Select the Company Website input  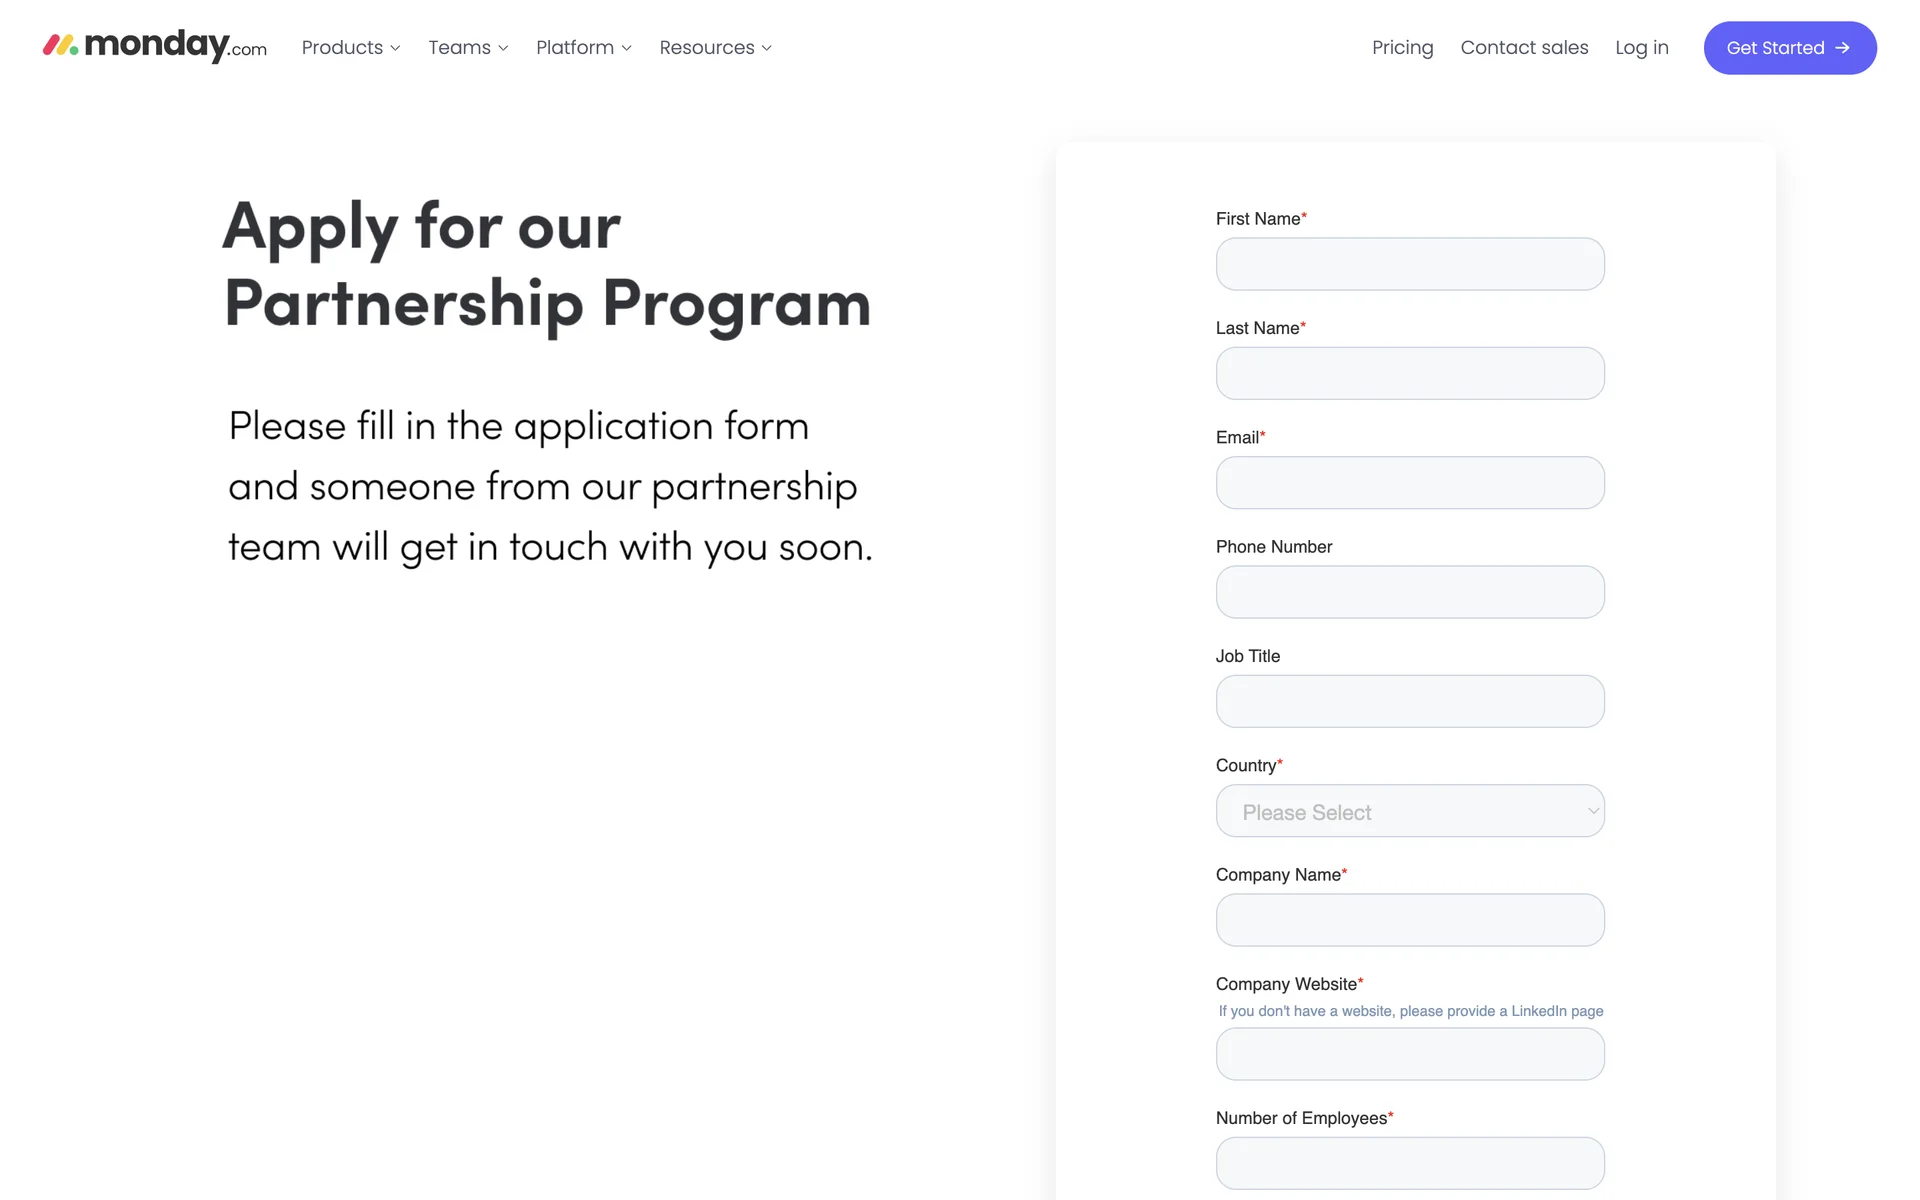1410,1054
